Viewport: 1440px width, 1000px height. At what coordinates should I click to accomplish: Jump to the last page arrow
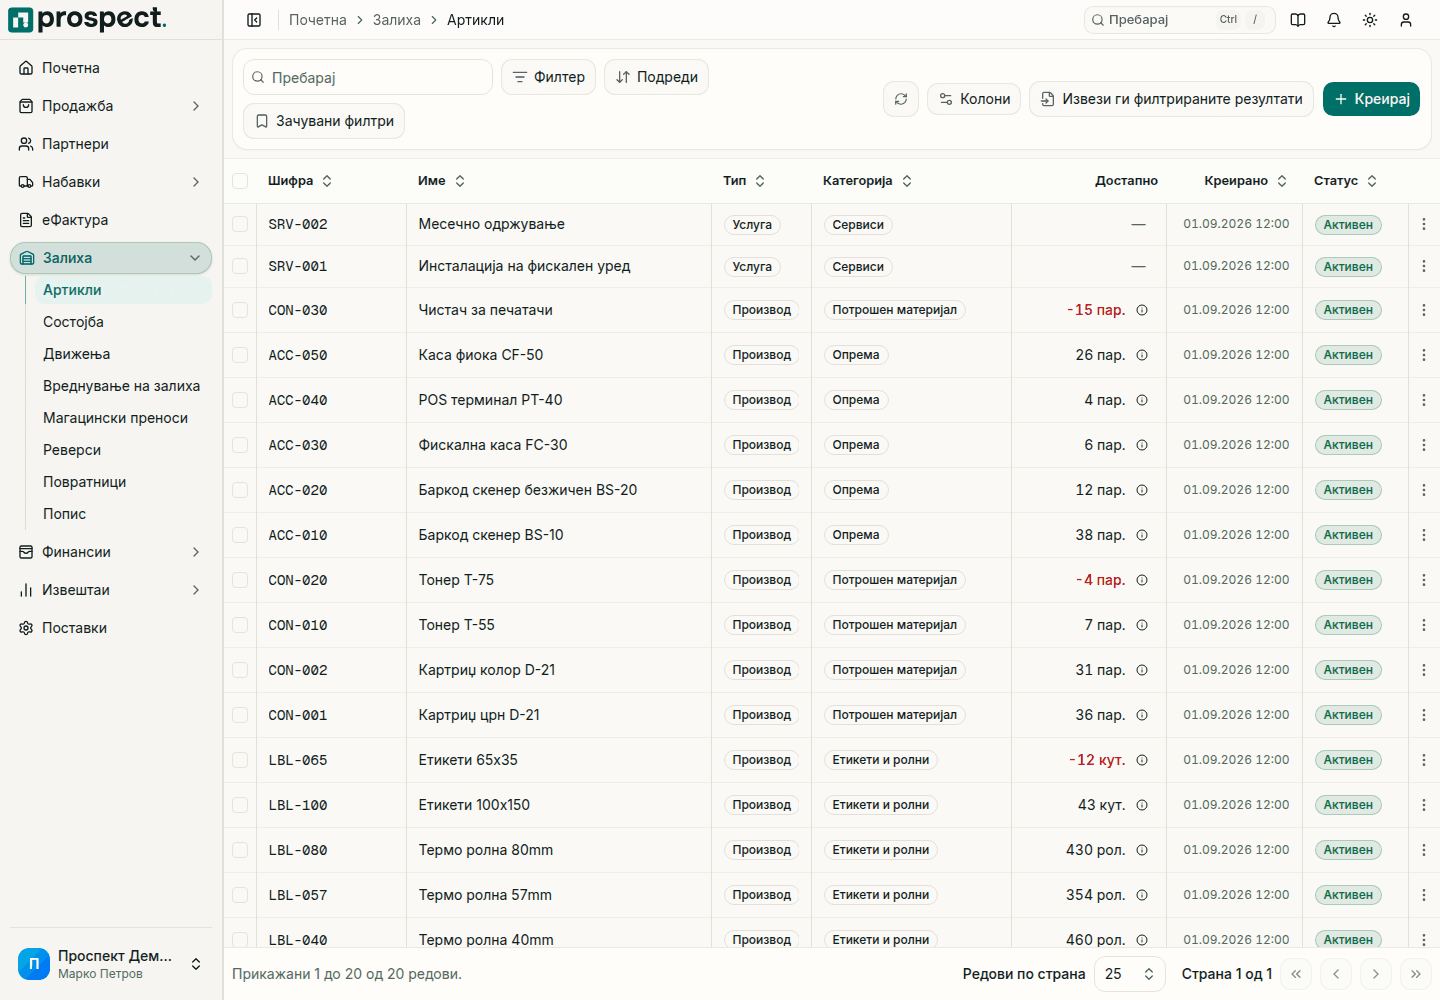(1416, 974)
